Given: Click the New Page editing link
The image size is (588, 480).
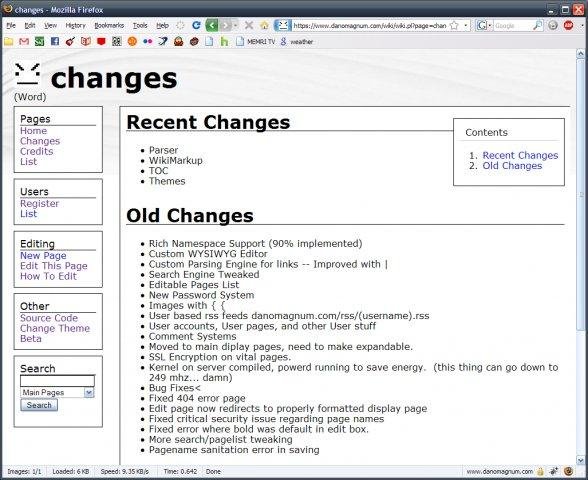Looking at the screenshot, I should point(43,255).
